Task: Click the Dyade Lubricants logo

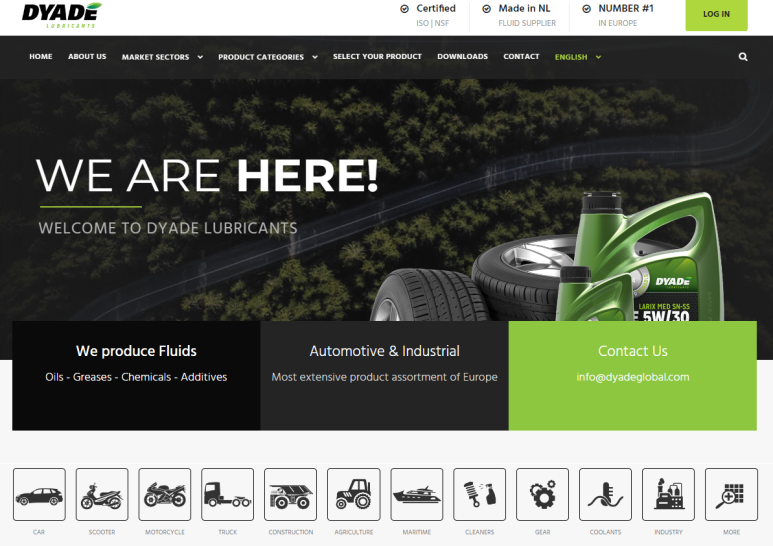Action: pyautogui.click(x=62, y=15)
